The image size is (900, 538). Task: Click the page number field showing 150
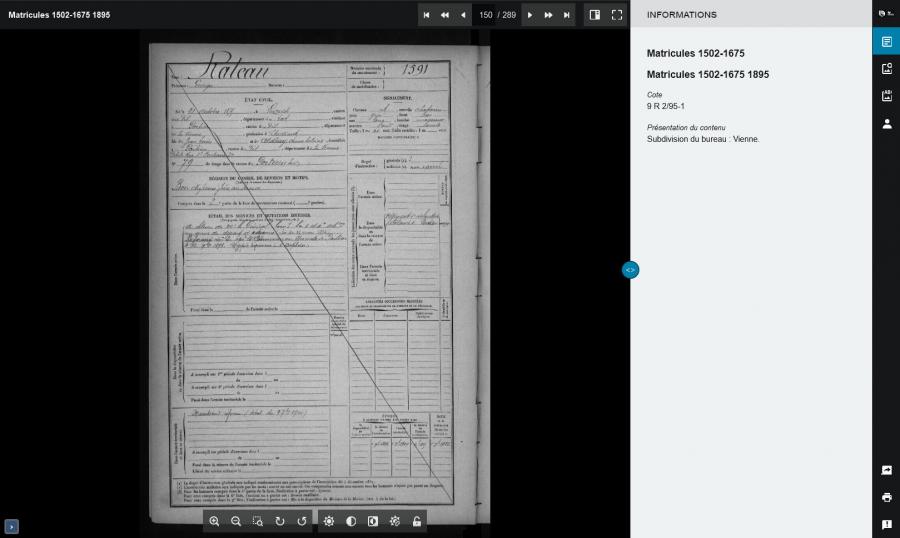485,15
